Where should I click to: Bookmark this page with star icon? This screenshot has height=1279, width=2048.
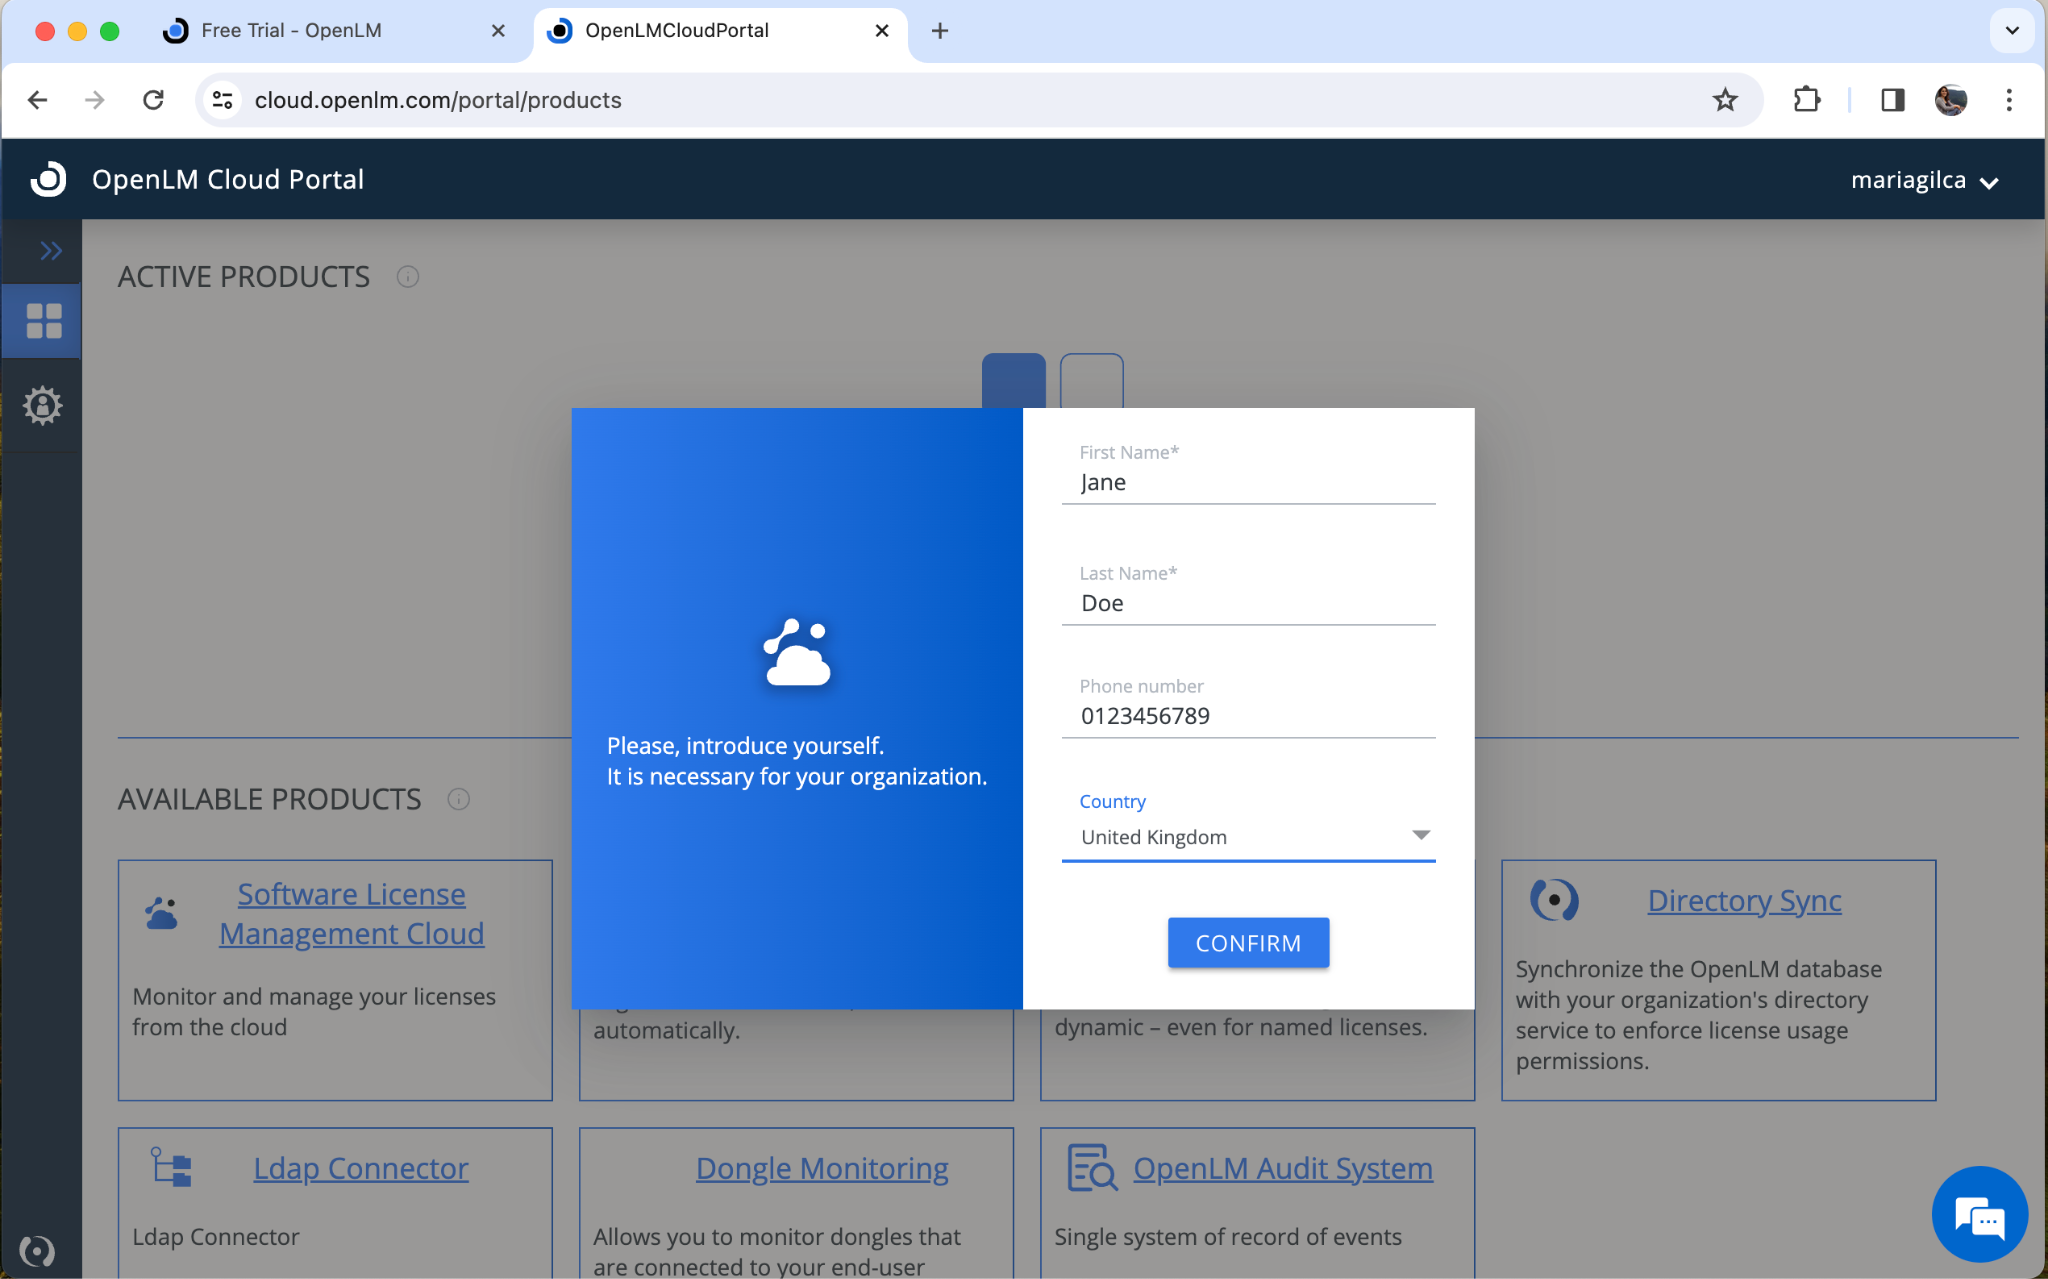[x=1724, y=100]
